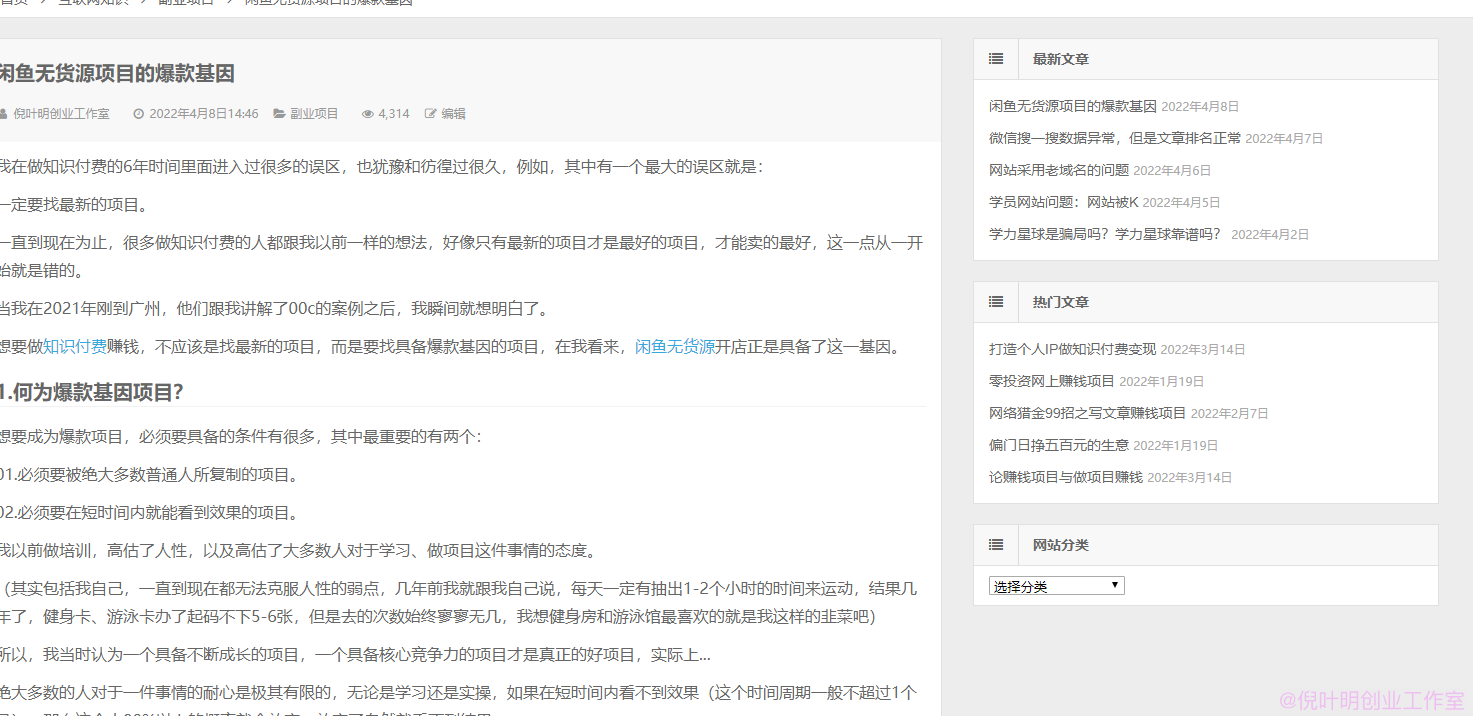Click the clock icon before the publish date
The image size is (1473, 716).
[138, 114]
